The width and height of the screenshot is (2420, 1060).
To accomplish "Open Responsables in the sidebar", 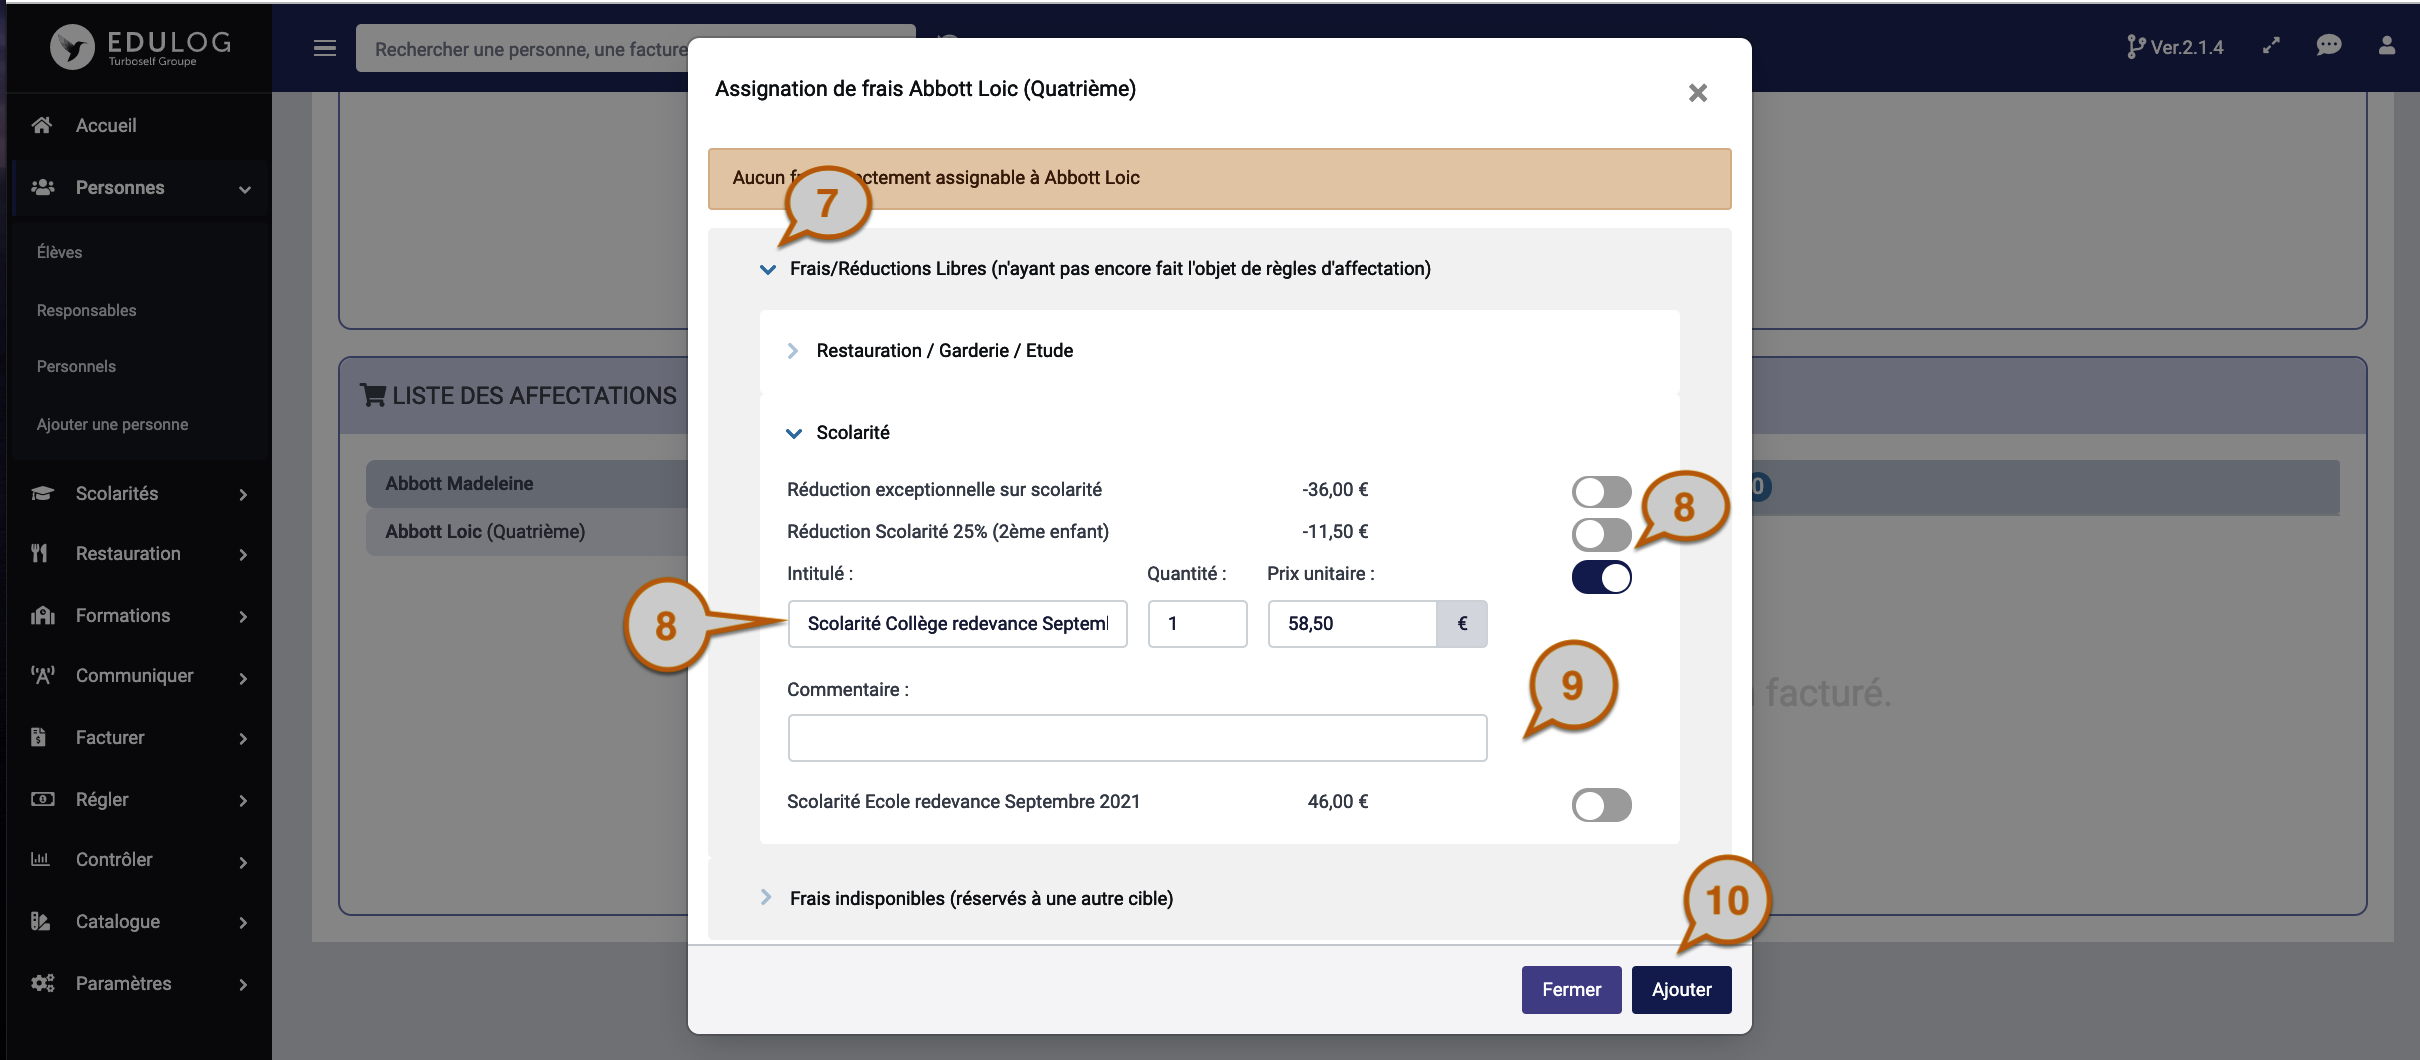I will [87, 310].
